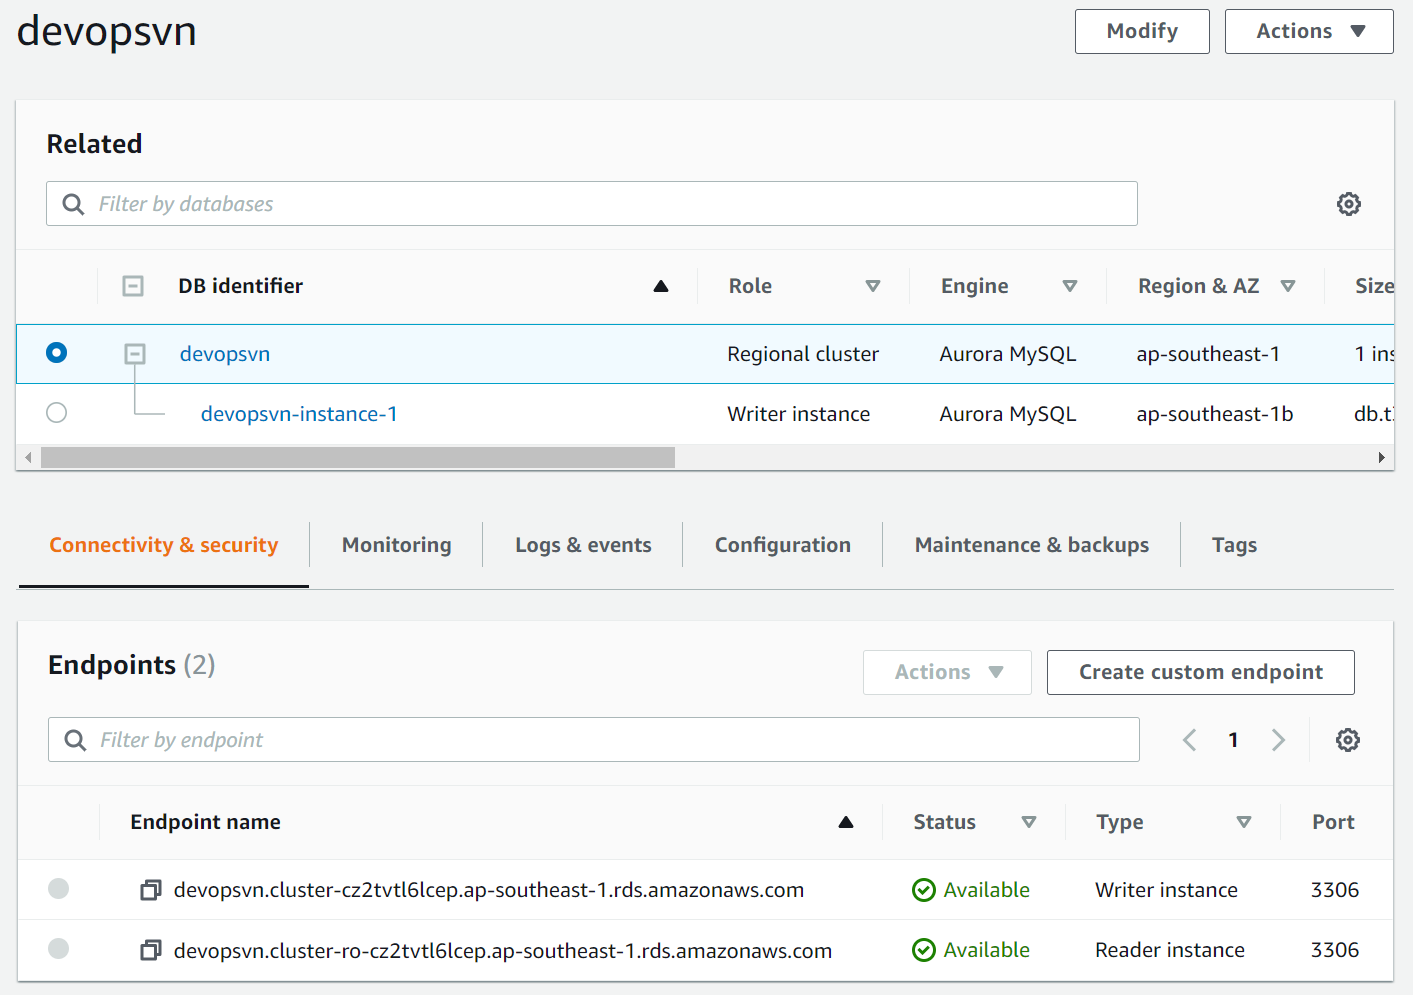Copy the writer cluster endpoint name

tap(151, 890)
